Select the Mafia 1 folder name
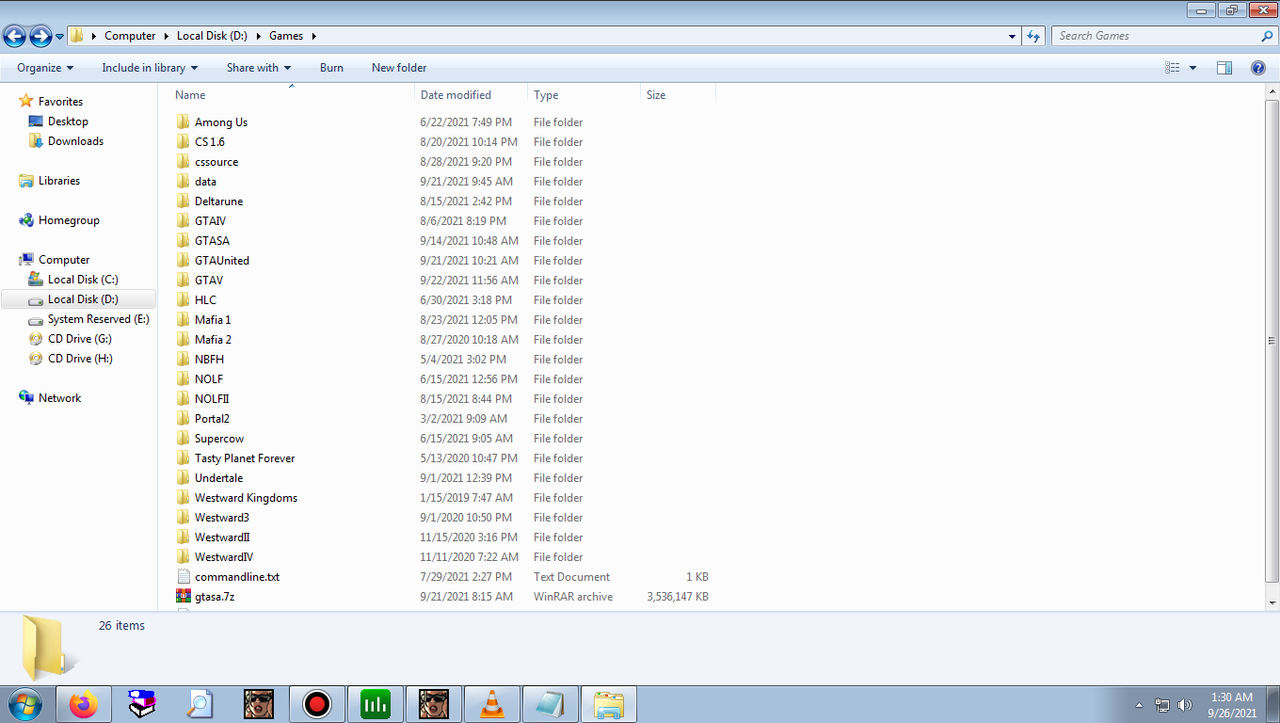The image size is (1280, 723). point(213,320)
